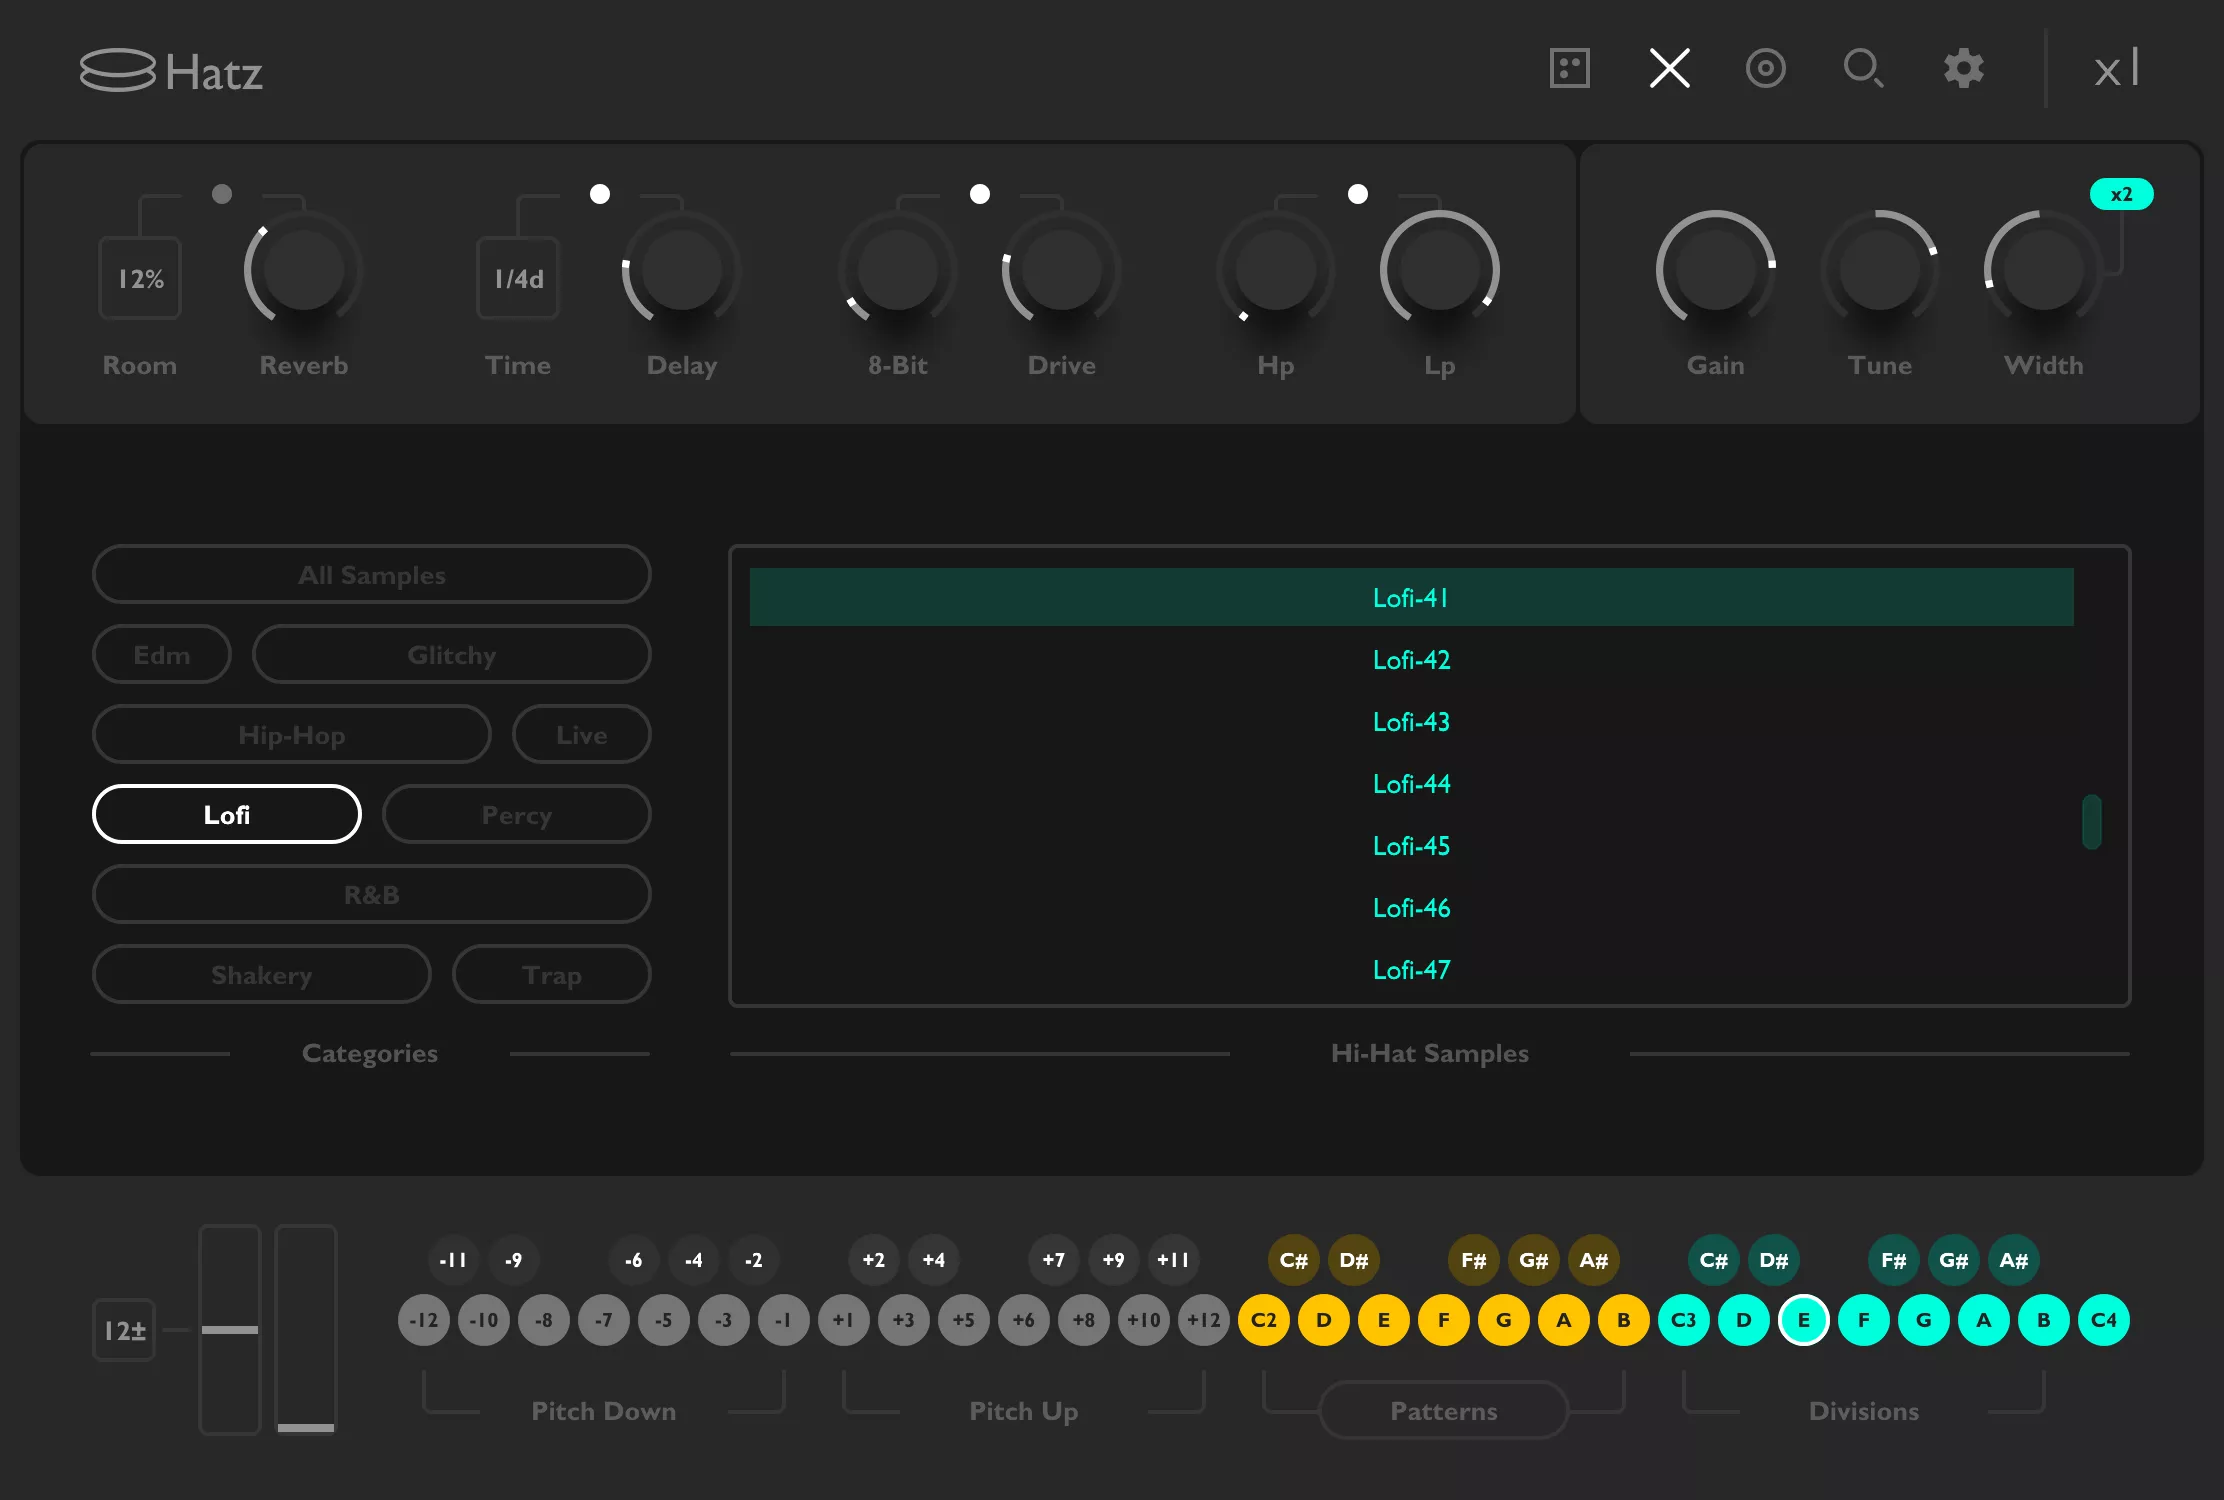Click the E key in Divisions
The width and height of the screenshot is (2224, 1500).
point(1804,1320)
